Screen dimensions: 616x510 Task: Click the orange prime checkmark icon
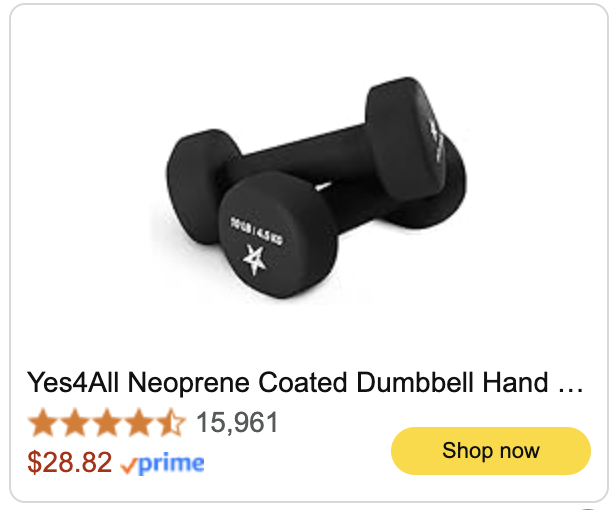(128, 466)
